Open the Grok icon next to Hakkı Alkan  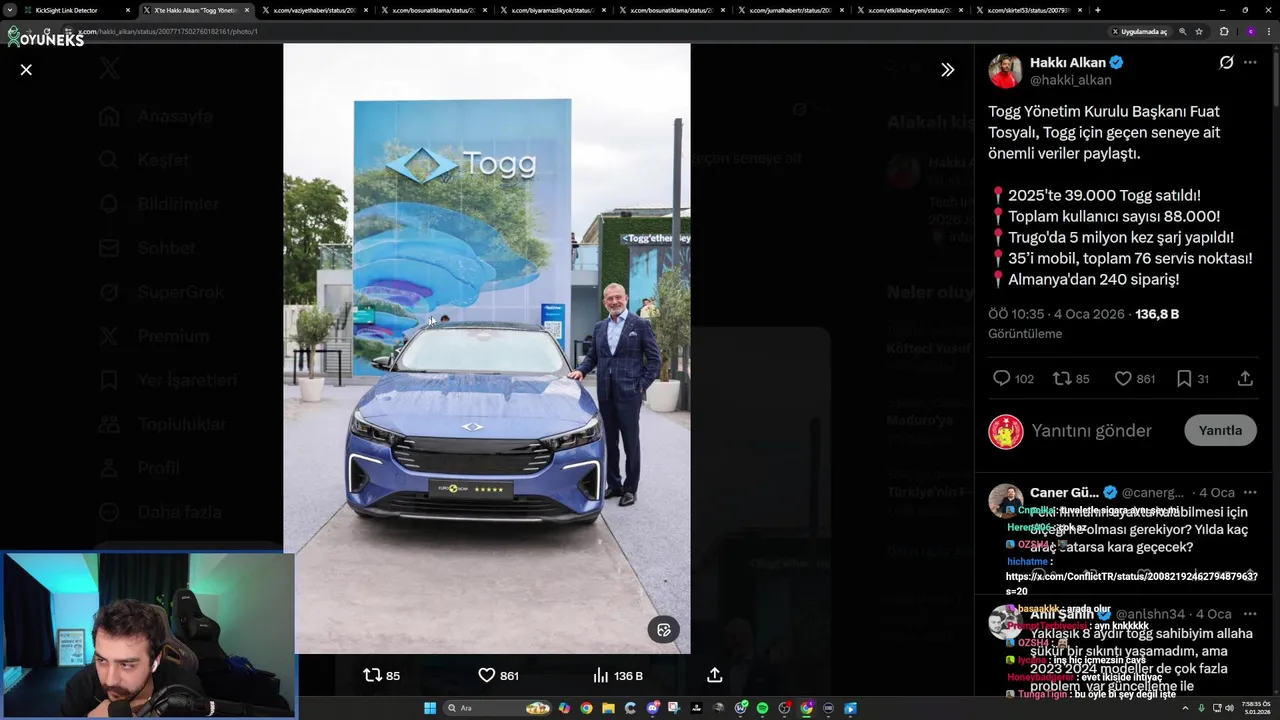[x=1226, y=62]
